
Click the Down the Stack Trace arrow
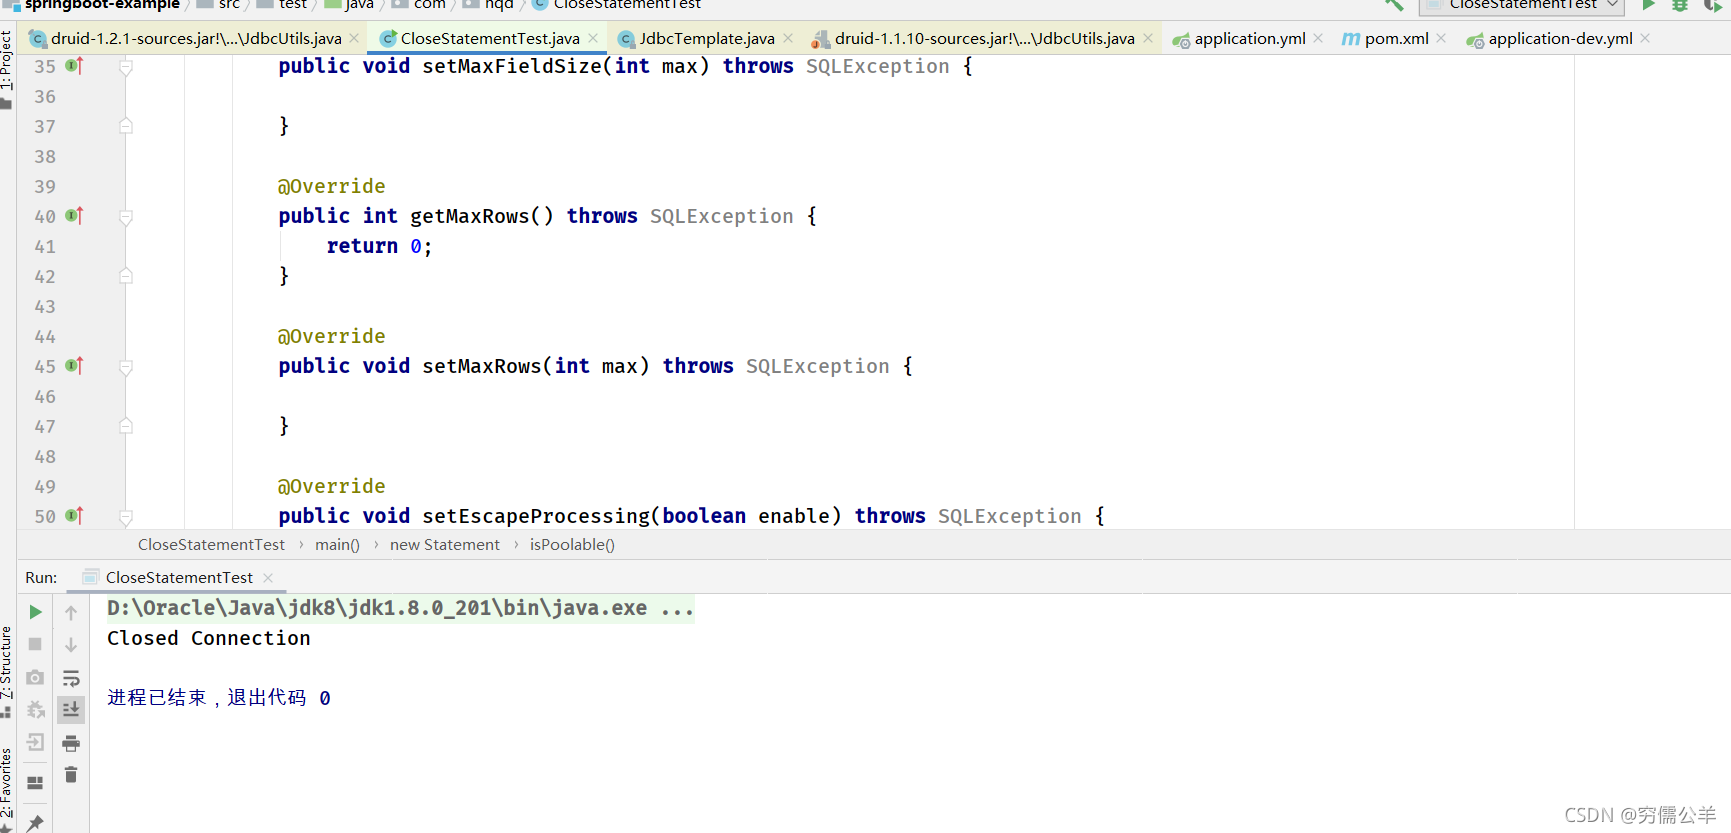71,645
